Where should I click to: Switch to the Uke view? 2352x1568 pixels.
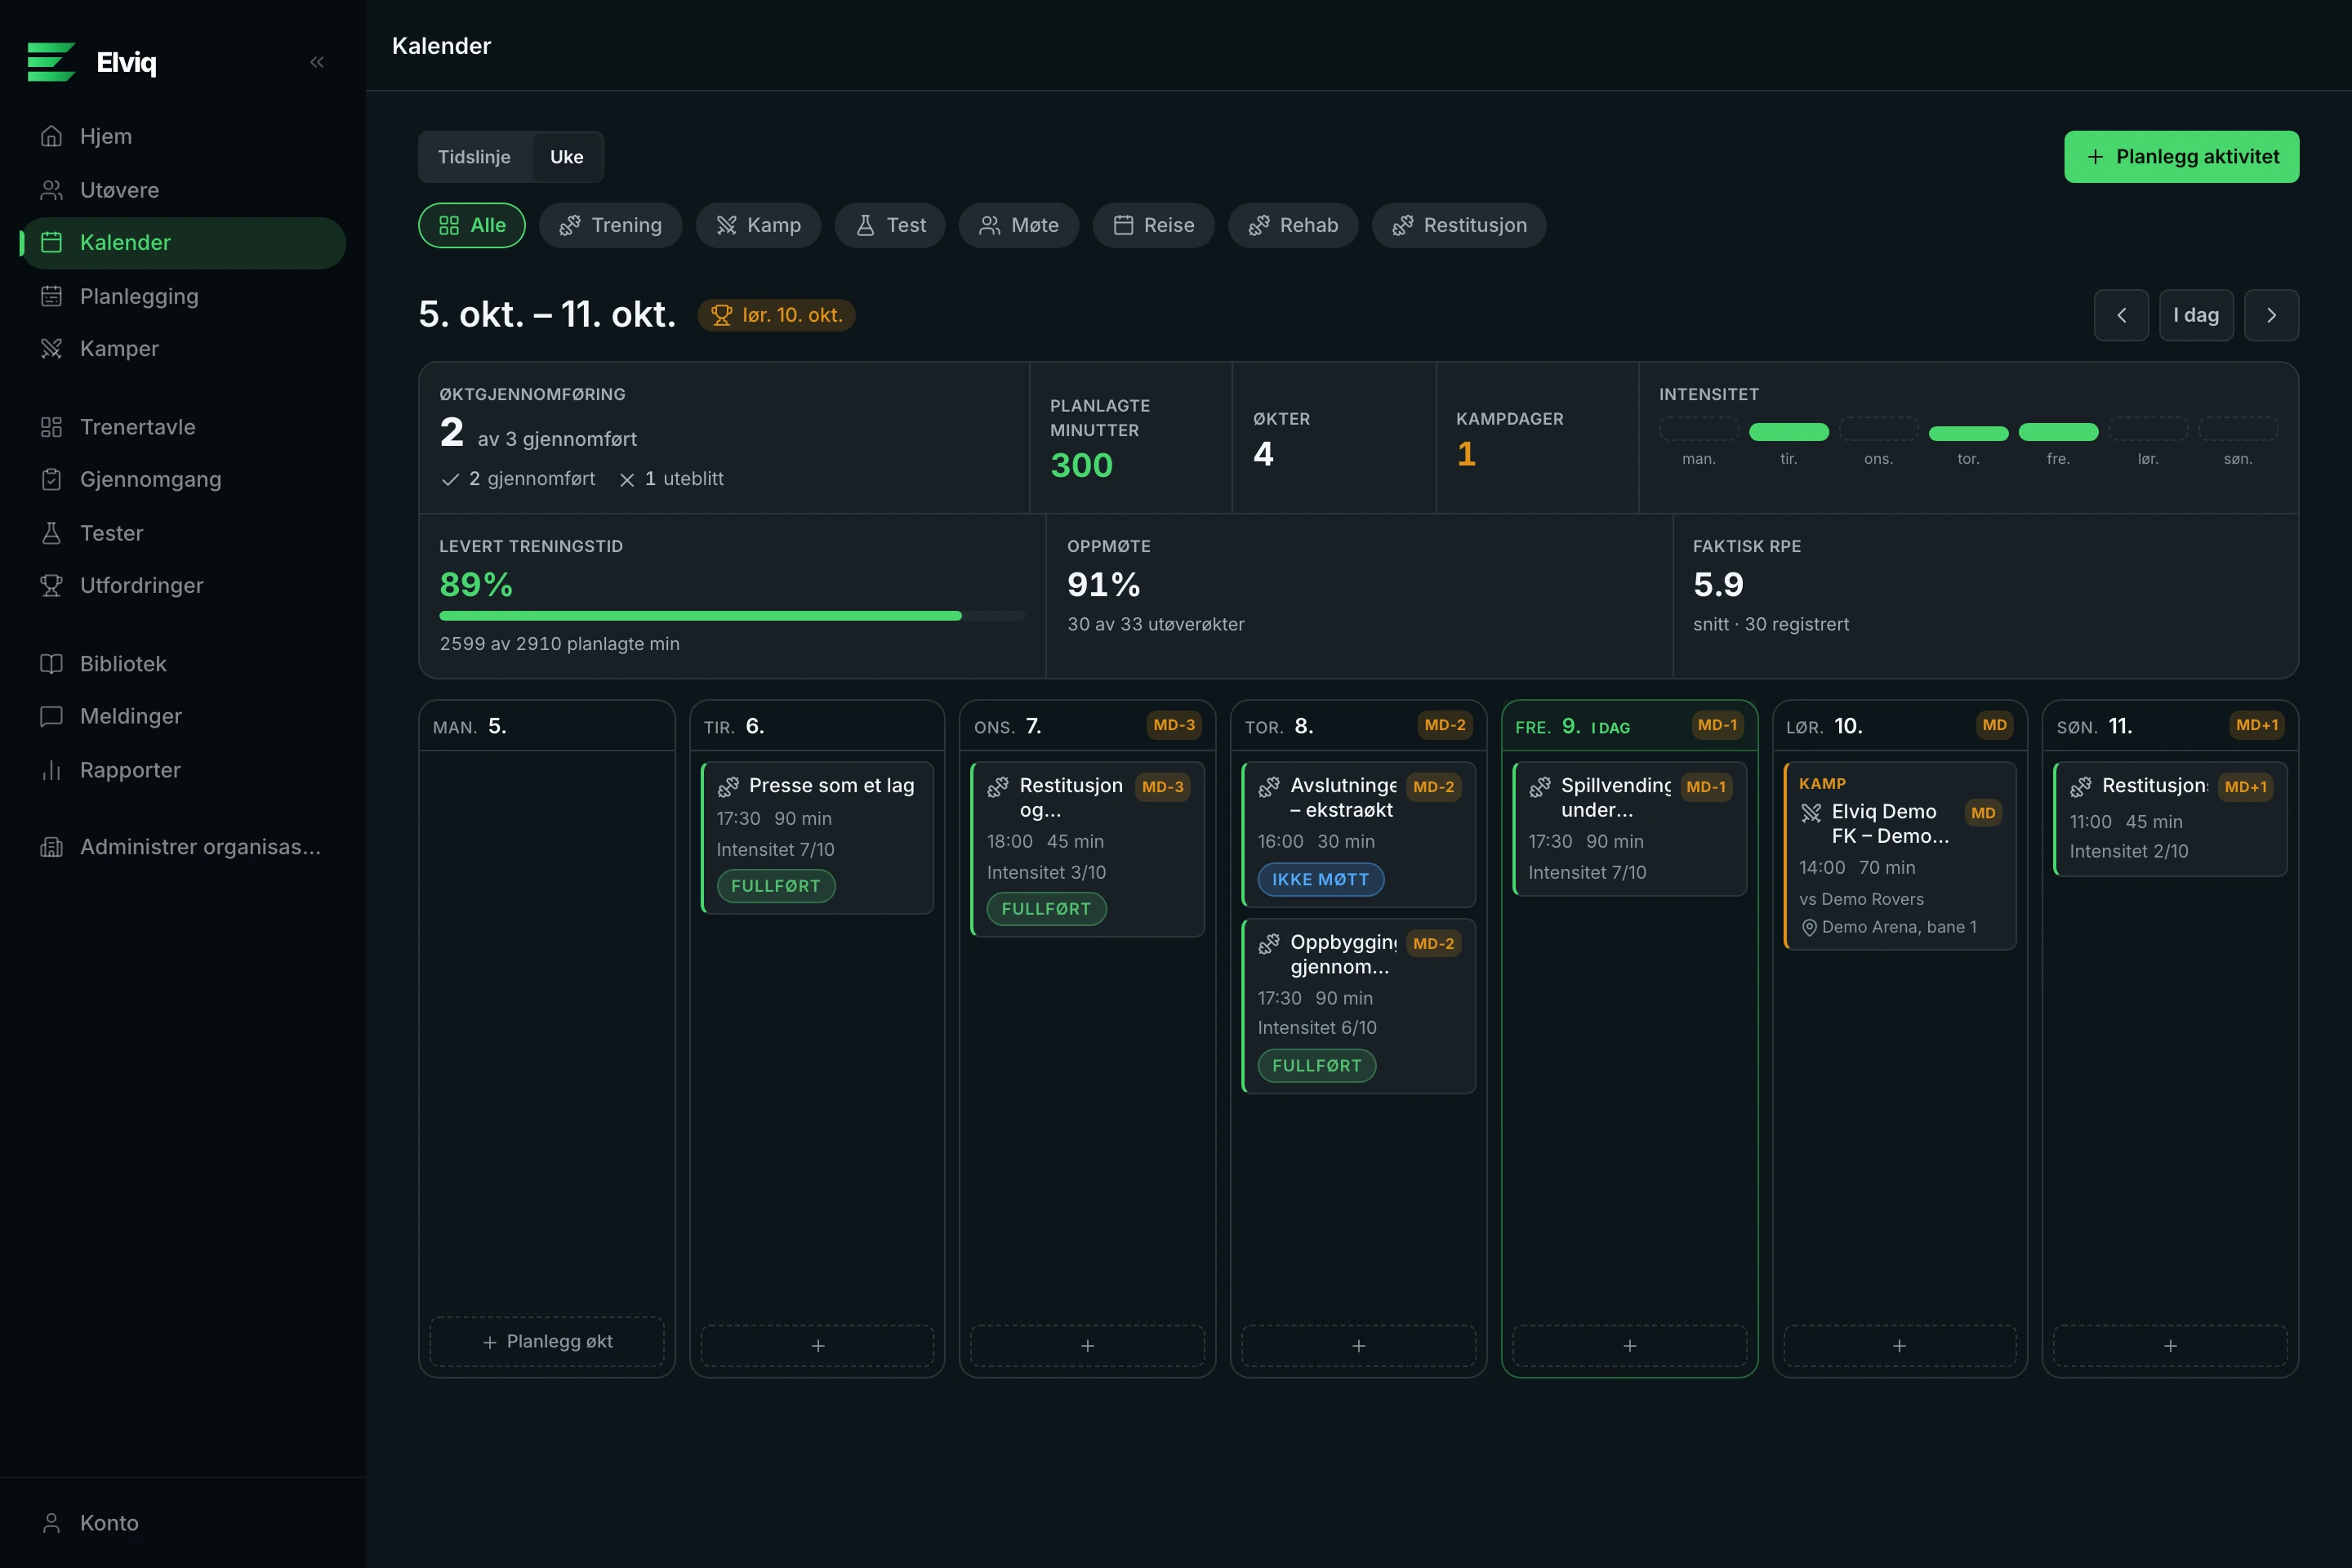click(x=566, y=157)
